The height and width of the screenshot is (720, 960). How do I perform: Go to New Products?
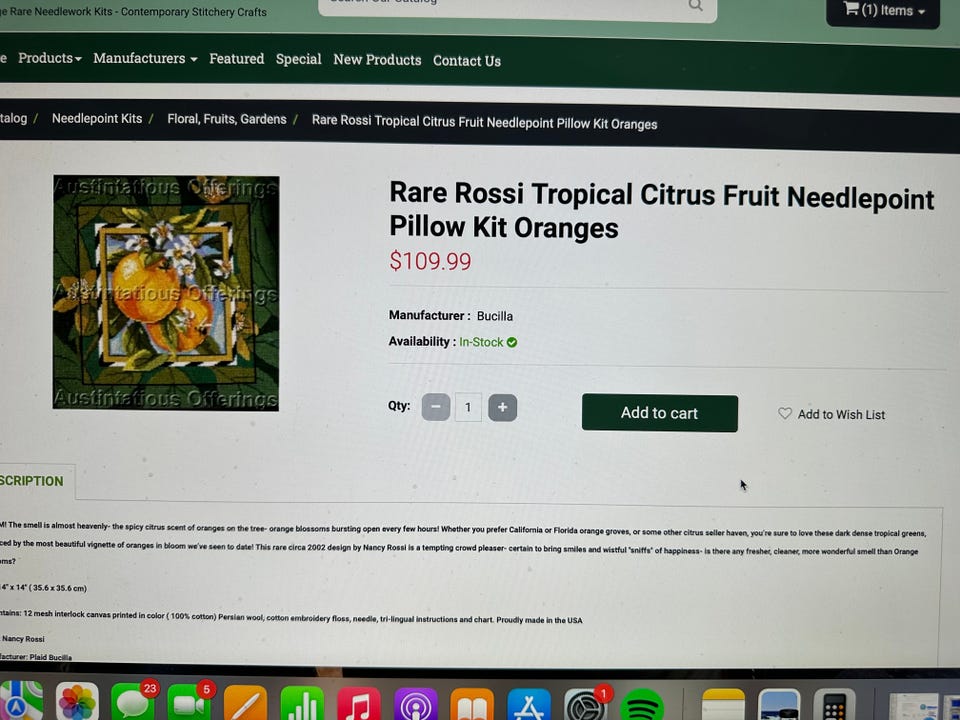(377, 60)
